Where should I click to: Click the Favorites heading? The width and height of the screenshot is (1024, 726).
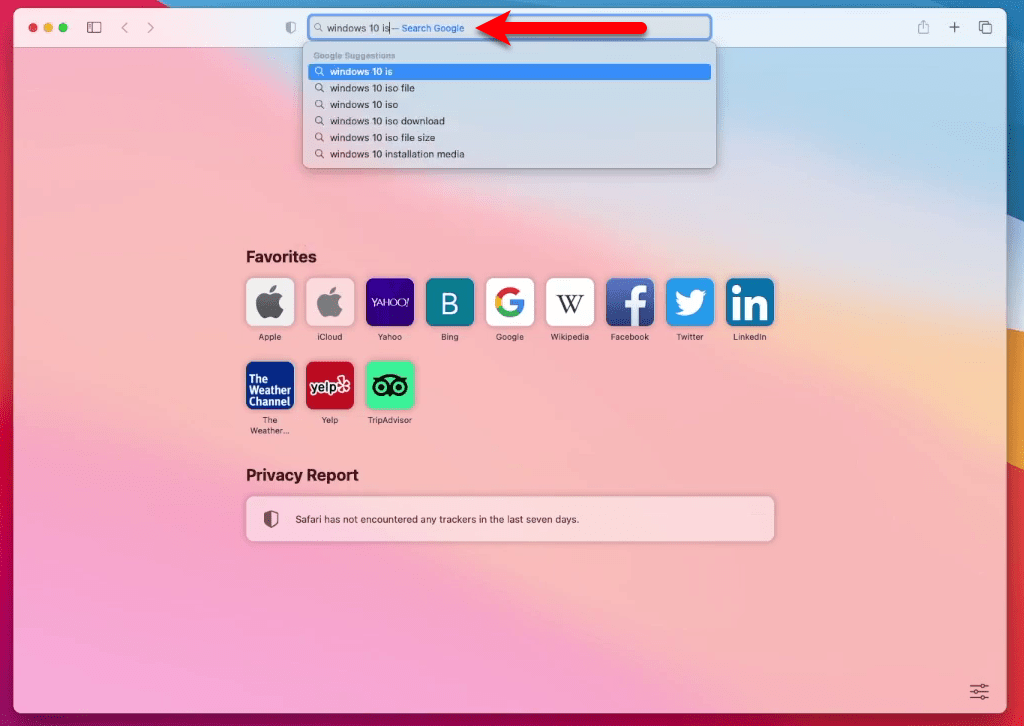tap(281, 257)
